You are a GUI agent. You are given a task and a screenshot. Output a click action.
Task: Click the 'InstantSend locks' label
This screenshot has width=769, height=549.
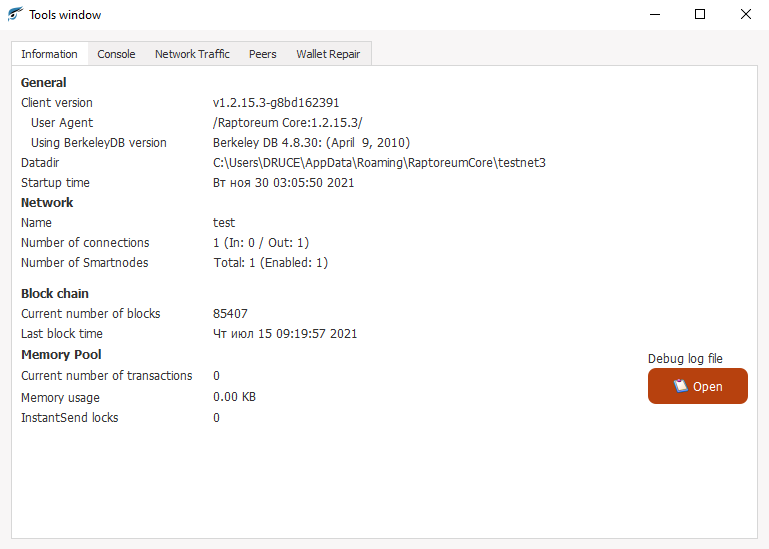point(70,418)
